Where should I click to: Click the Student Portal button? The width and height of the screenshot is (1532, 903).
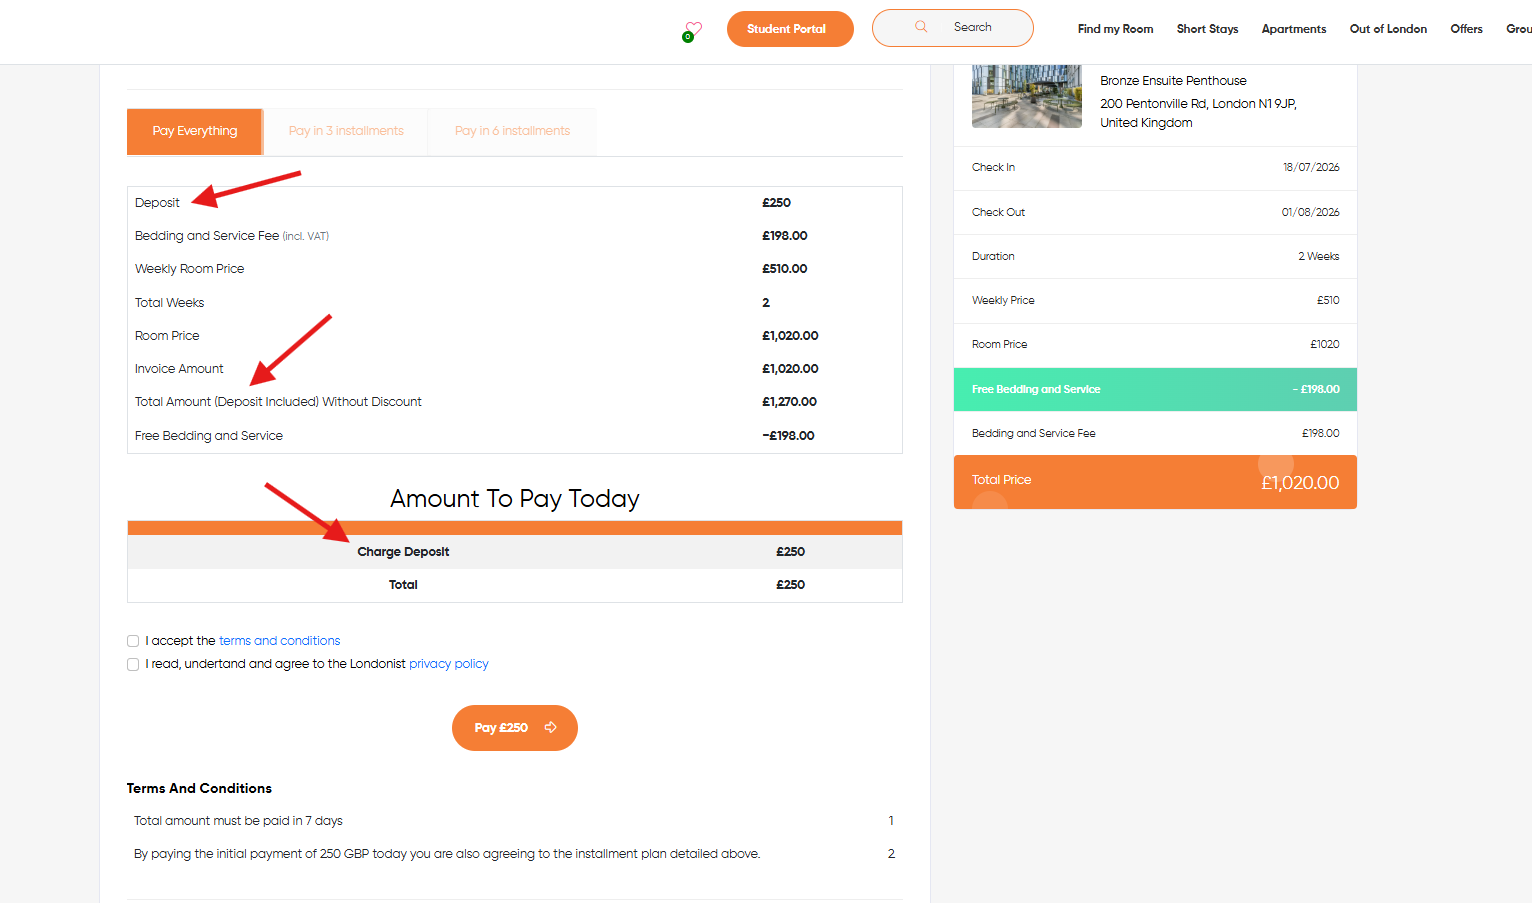click(790, 29)
